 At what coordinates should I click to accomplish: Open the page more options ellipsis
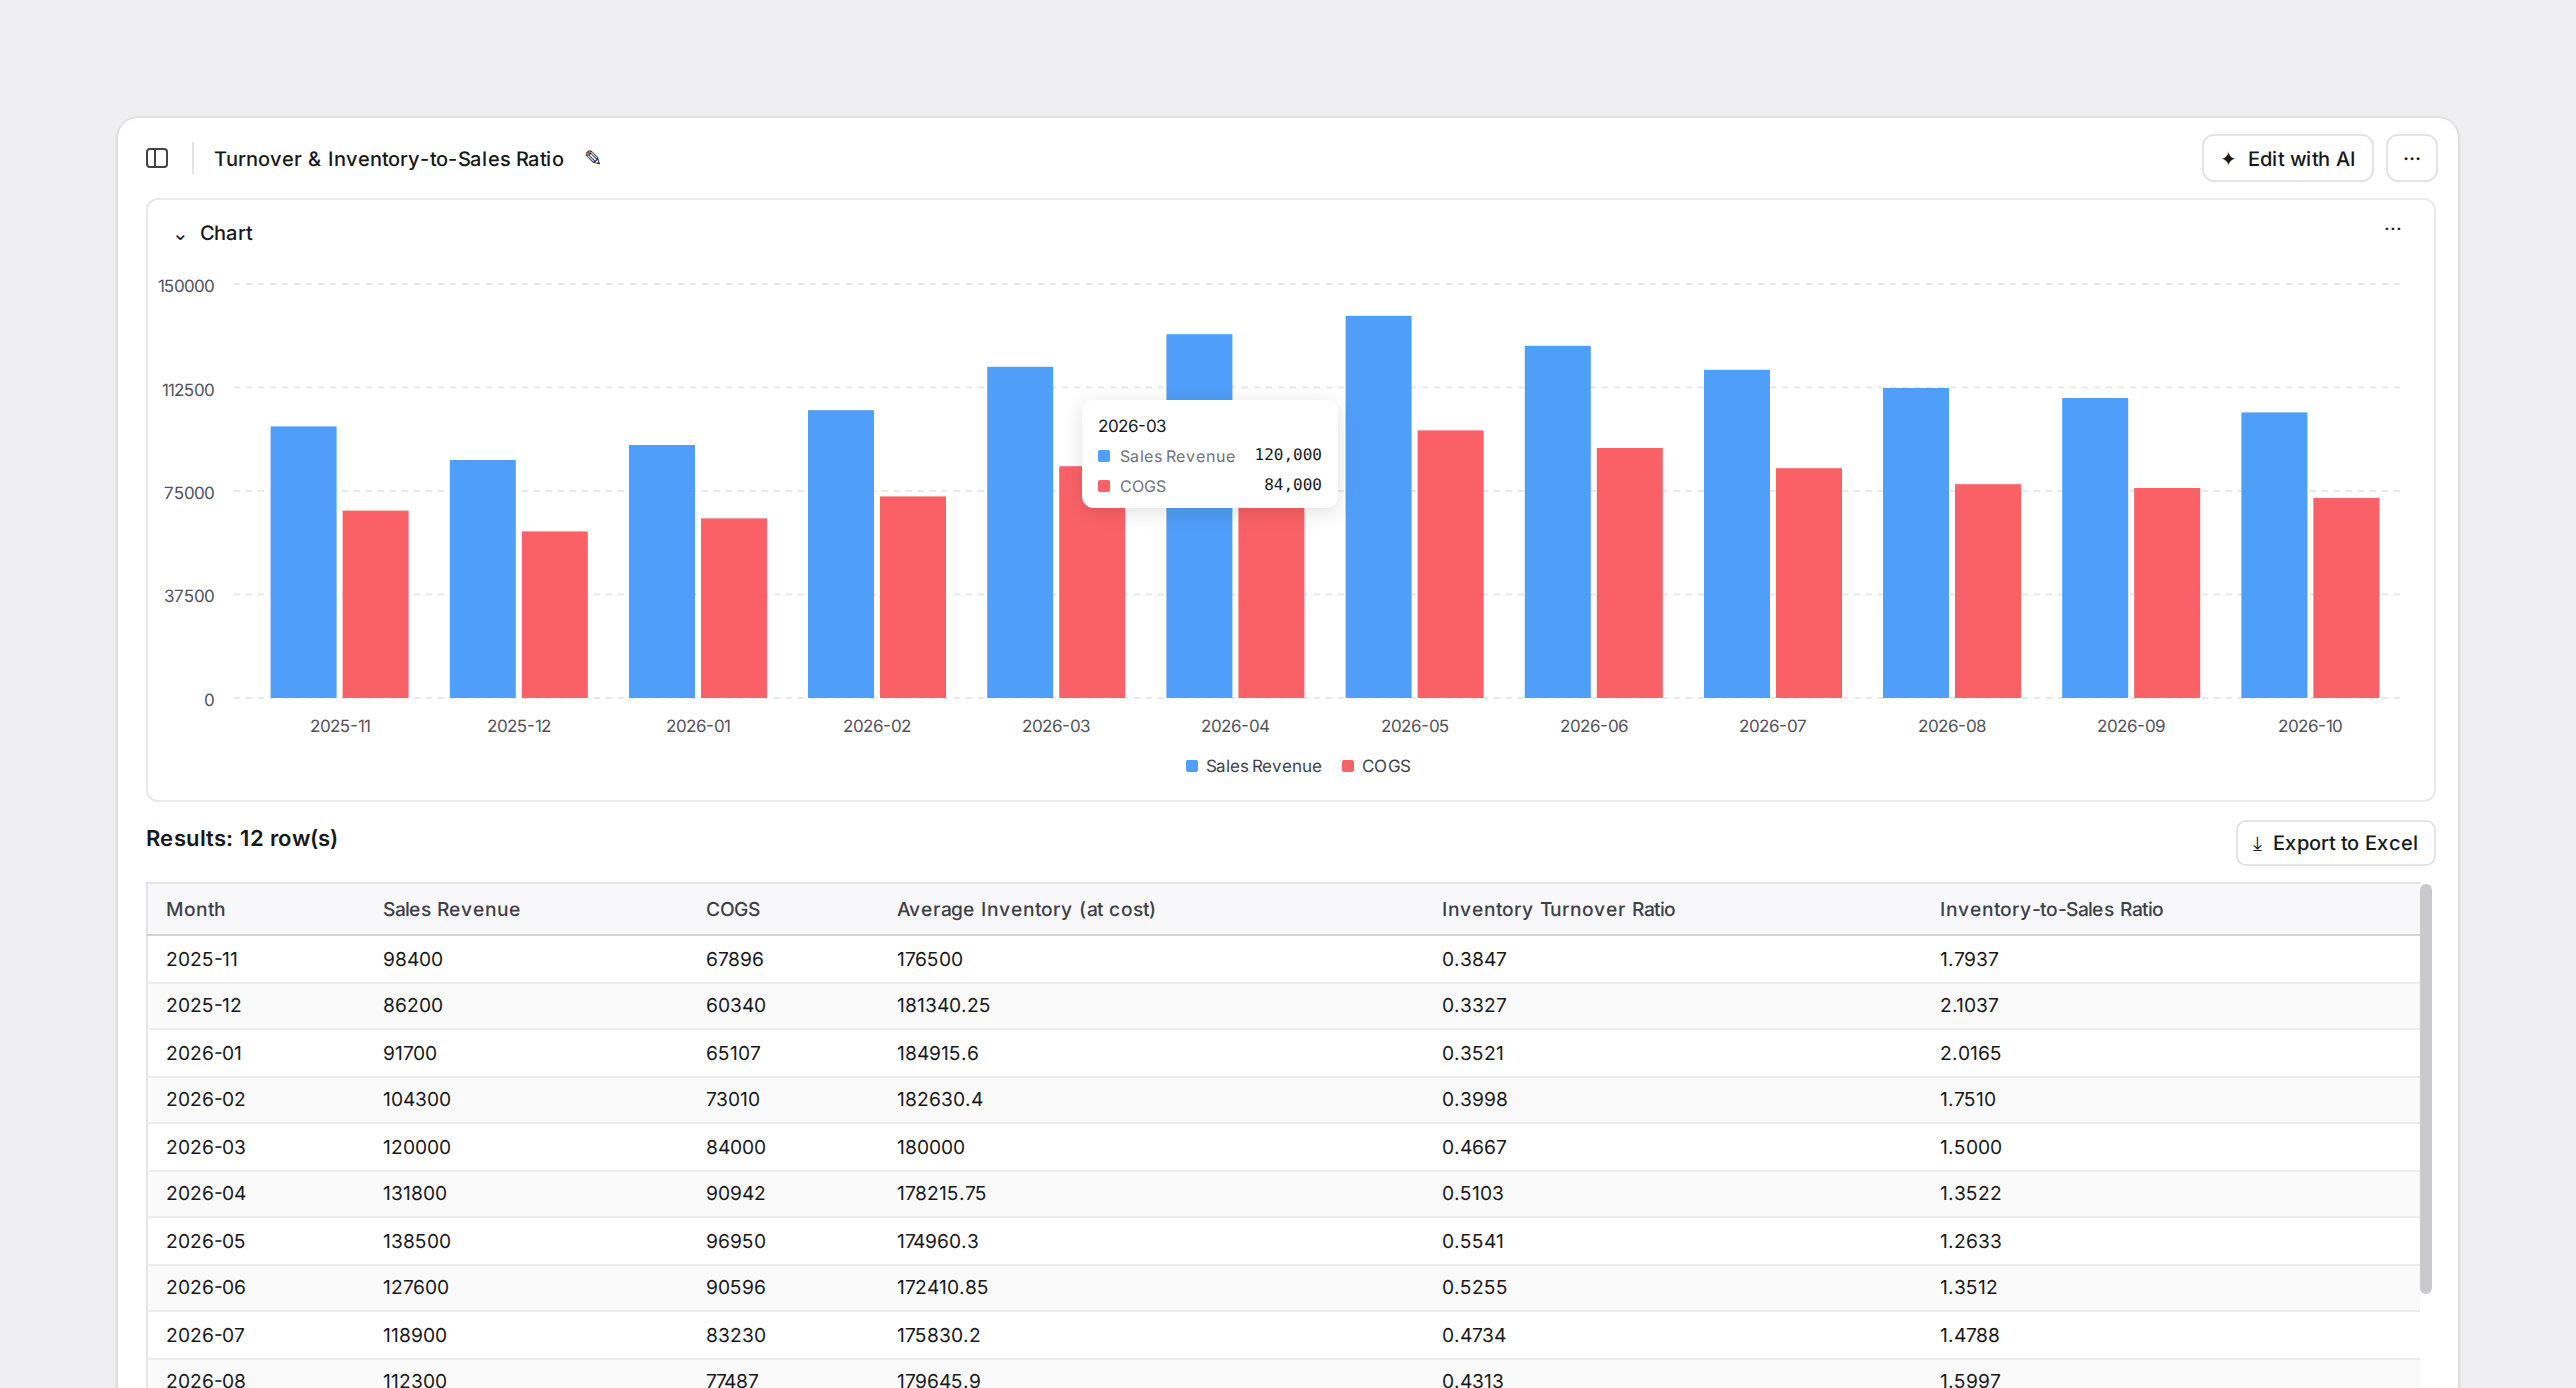tap(2411, 158)
